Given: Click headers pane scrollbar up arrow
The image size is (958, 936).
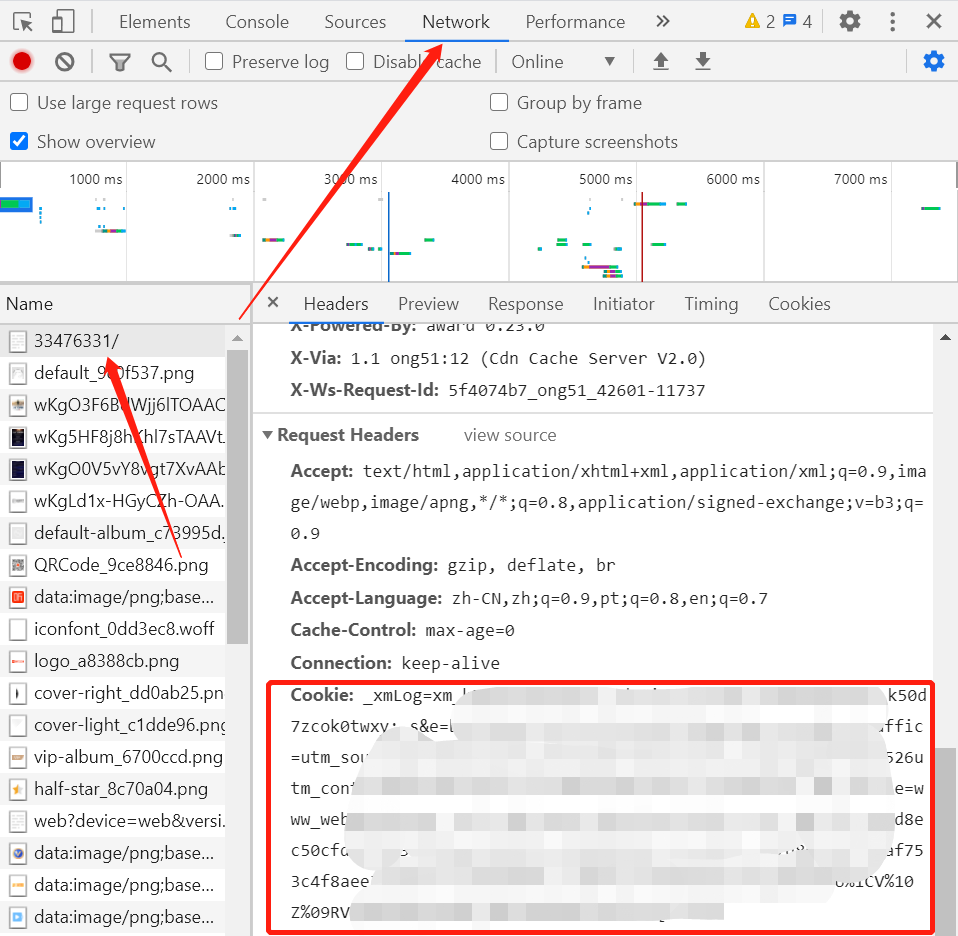Looking at the screenshot, I should (945, 337).
